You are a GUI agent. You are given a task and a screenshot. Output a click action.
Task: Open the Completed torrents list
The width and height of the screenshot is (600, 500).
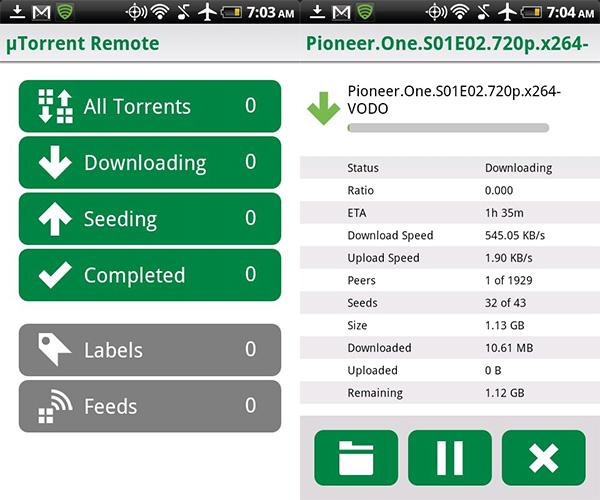coord(150,275)
